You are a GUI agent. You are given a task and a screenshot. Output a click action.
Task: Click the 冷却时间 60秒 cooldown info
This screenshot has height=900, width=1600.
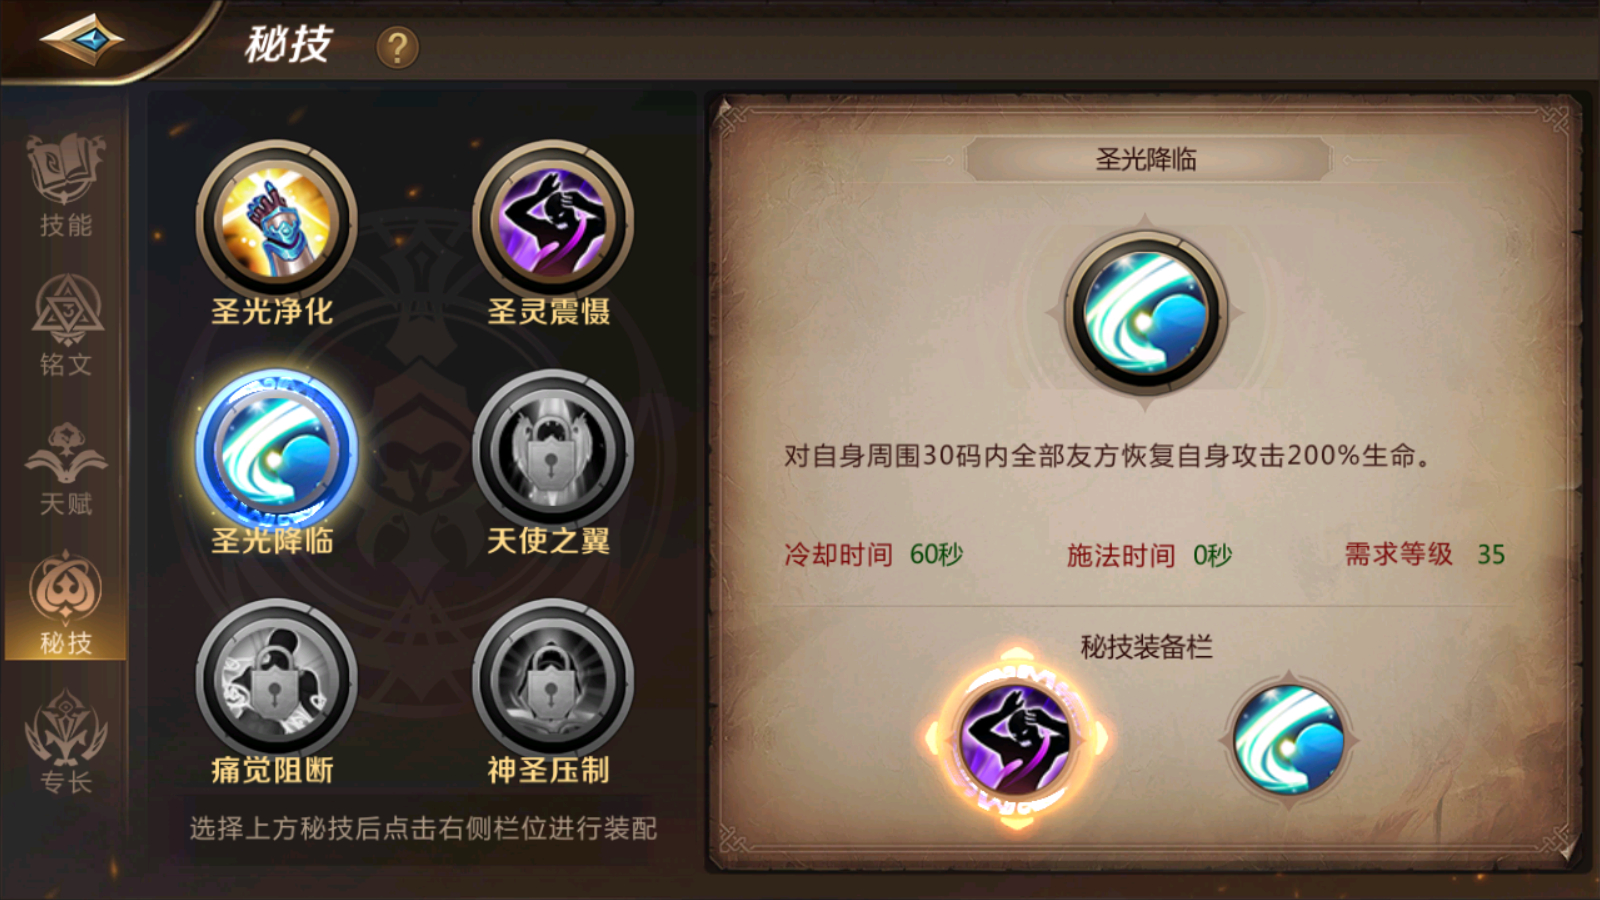(x=873, y=554)
